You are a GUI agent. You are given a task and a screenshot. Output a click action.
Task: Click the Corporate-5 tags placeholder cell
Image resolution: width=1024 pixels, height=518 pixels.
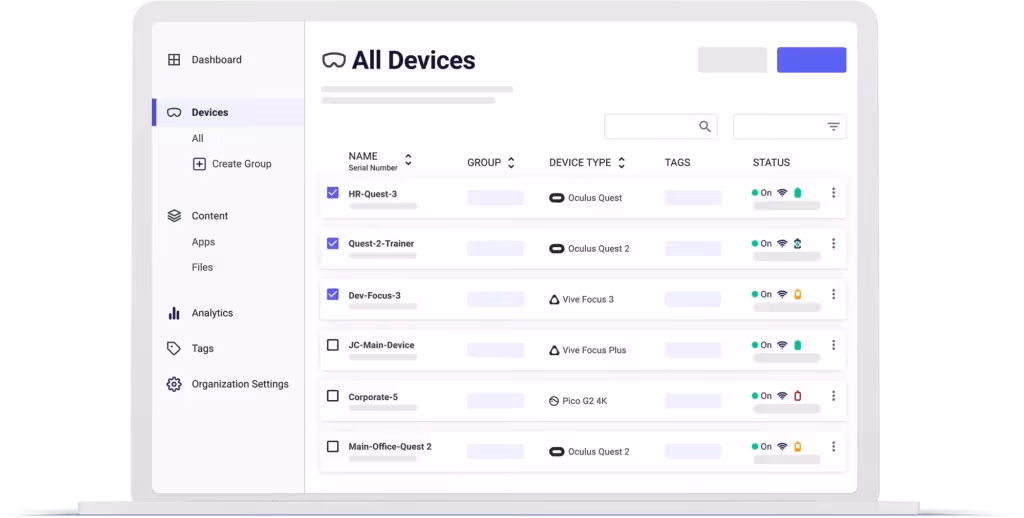point(693,400)
